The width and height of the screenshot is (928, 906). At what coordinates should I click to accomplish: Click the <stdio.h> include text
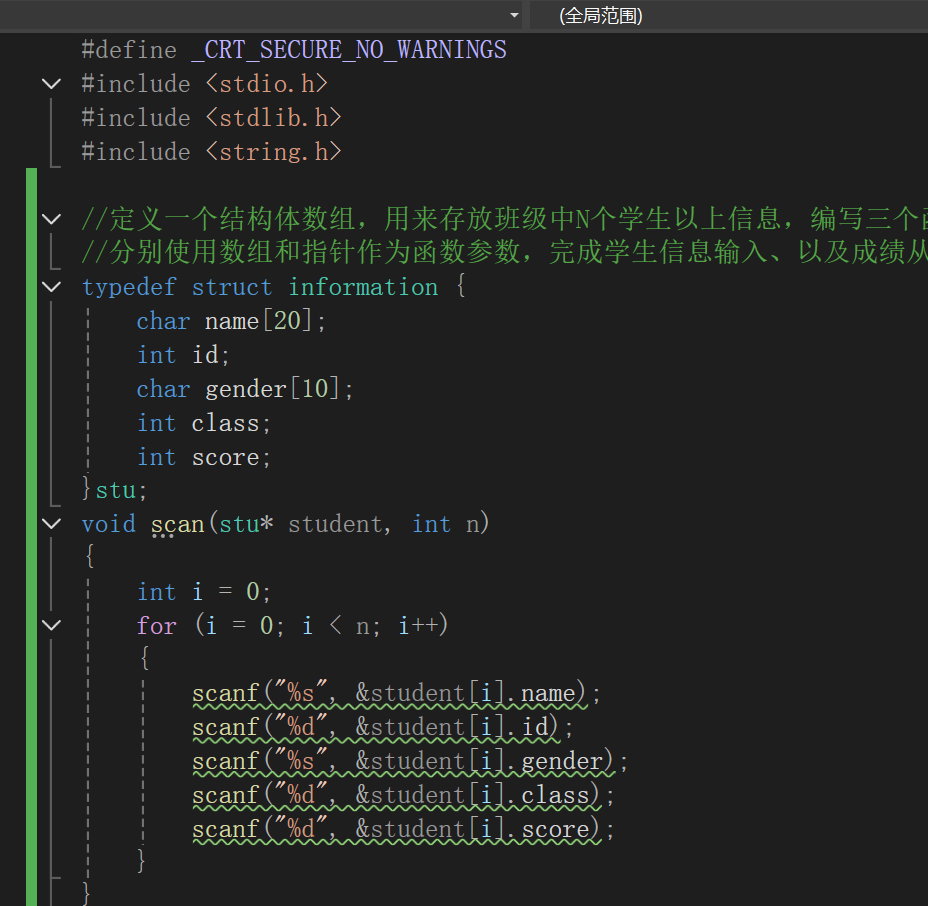pos(266,84)
